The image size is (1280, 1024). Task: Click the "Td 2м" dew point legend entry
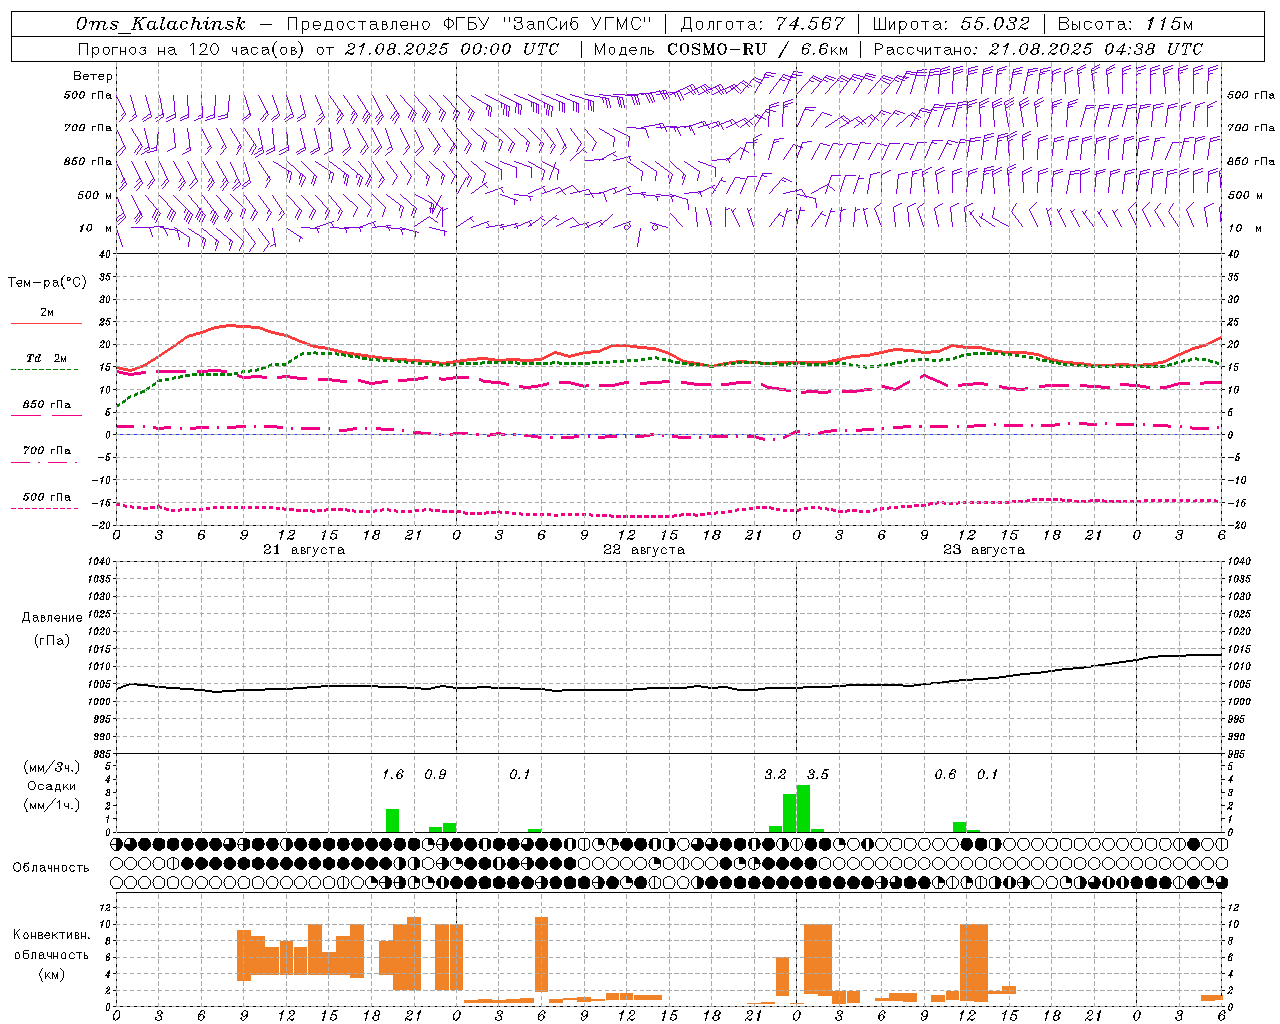[x=47, y=358]
